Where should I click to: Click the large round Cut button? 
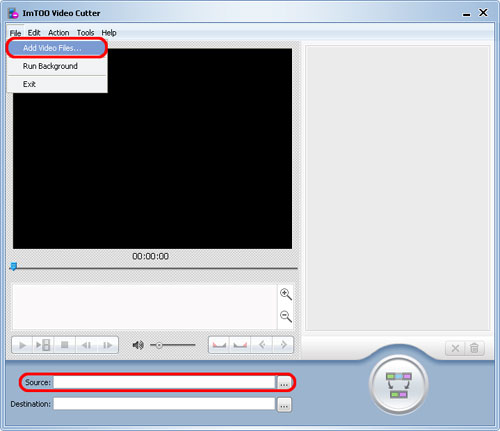point(399,385)
